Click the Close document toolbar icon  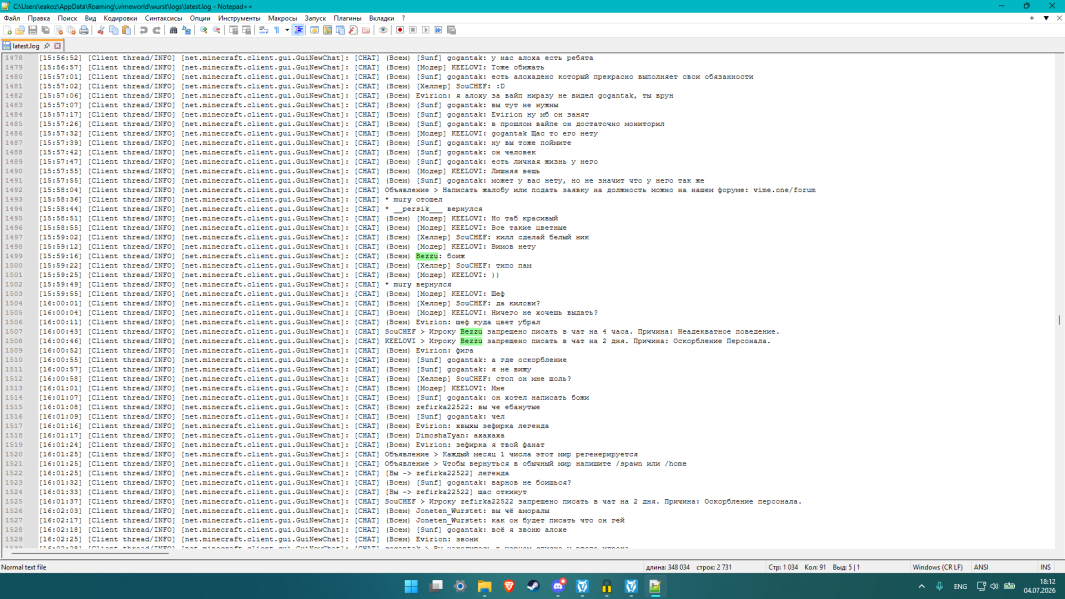point(58,30)
